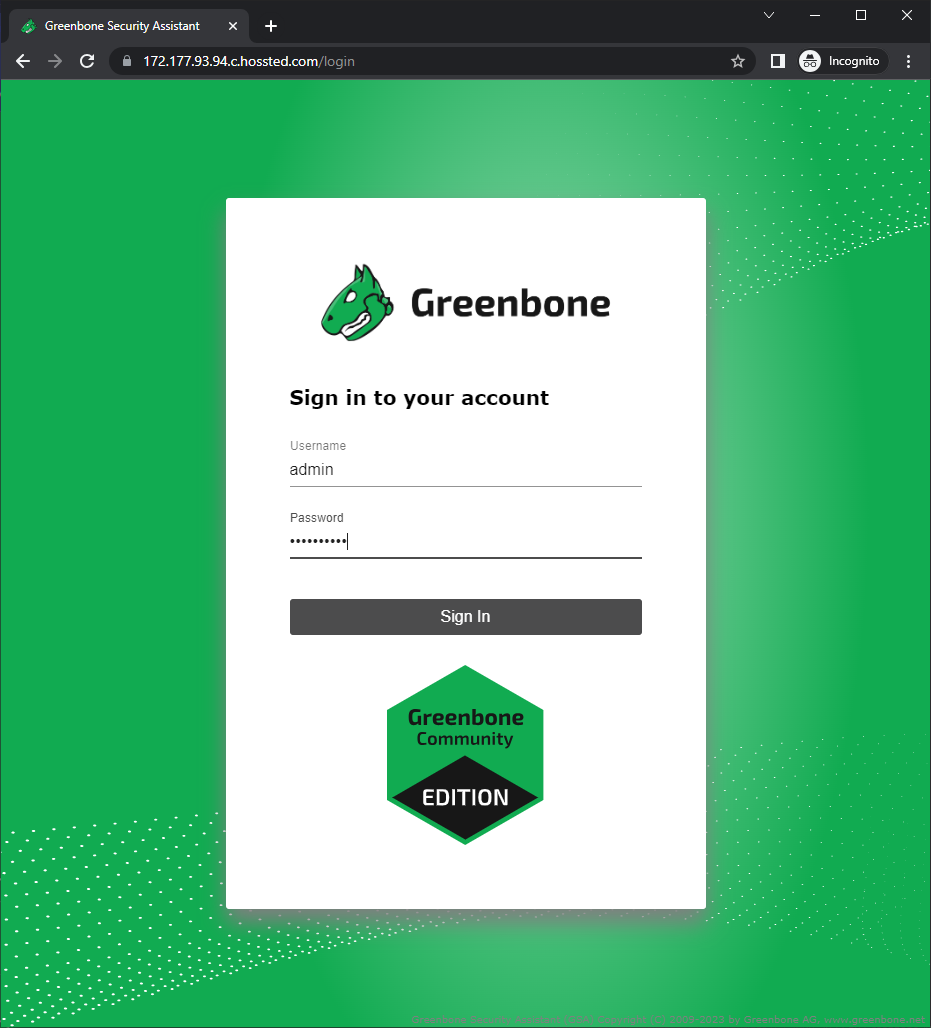Click the 'Sign in to your account' heading
The image size is (931, 1028).
[419, 398]
